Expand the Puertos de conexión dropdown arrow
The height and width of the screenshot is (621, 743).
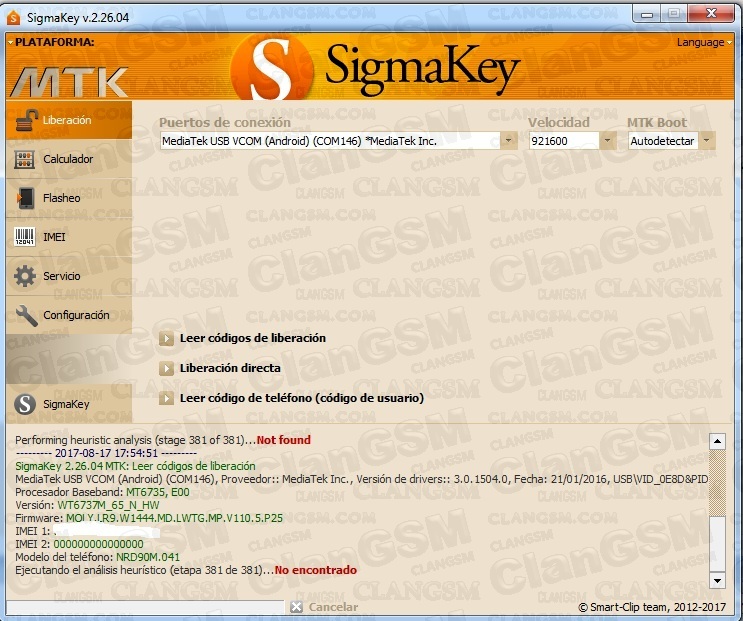pyautogui.click(x=508, y=141)
